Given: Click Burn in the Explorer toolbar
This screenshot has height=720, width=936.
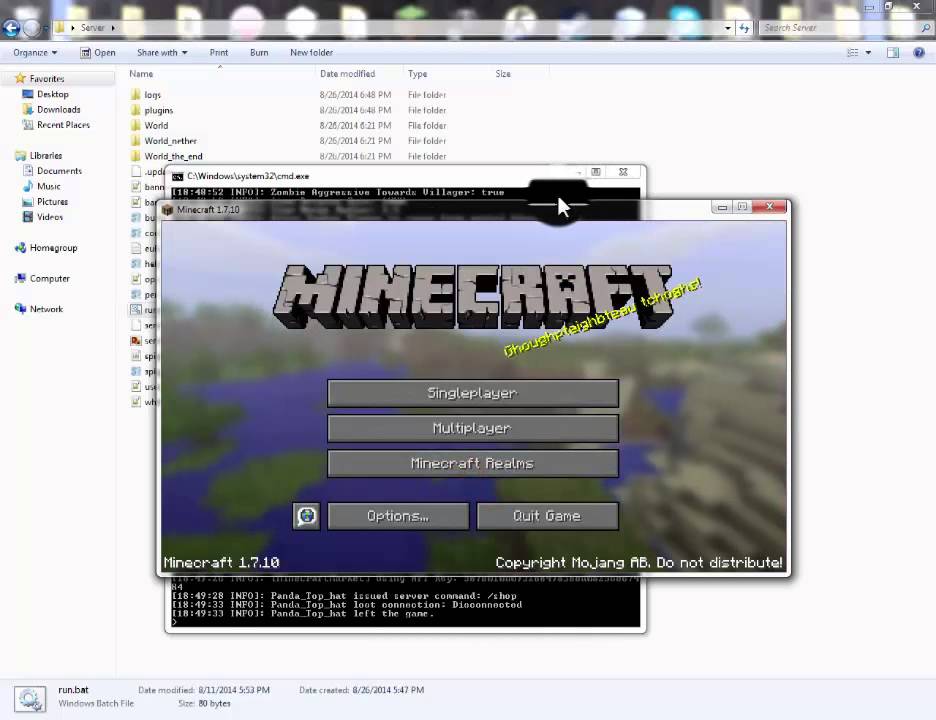Looking at the screenshot, I should [x=259, y=53].
